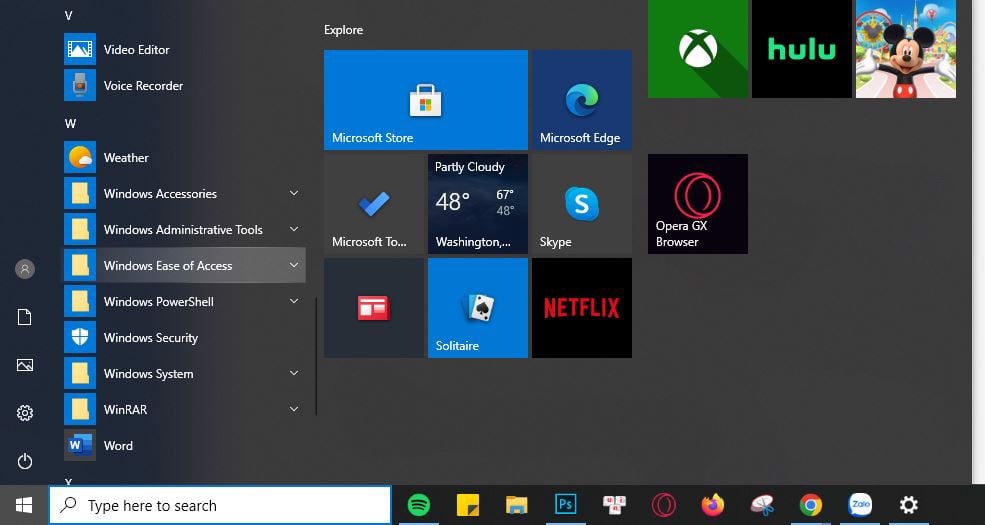985x525 pixels.
Task: Open the Opera GX taskbar icon
Action: [663, 505]
